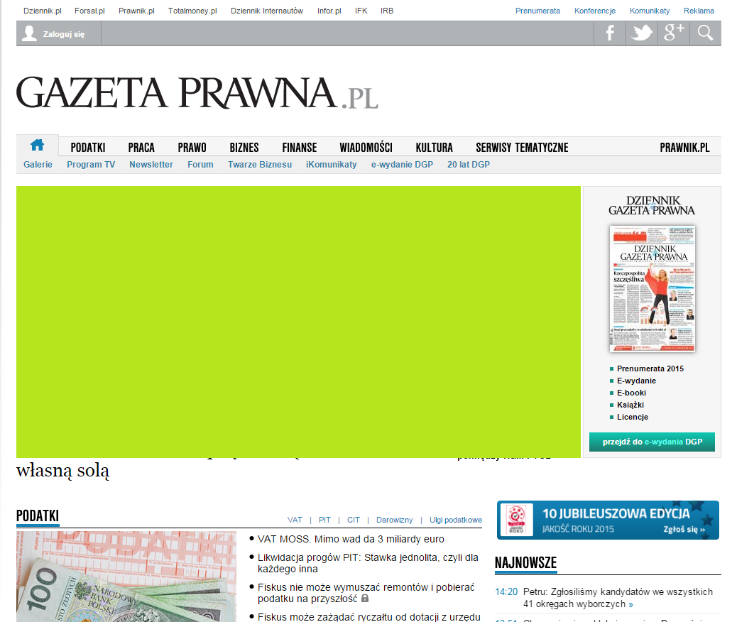The height and width of the screenshot is (622, 732).
Task: Open the Galerie sub-navigation link
Action: pos(38,164)
